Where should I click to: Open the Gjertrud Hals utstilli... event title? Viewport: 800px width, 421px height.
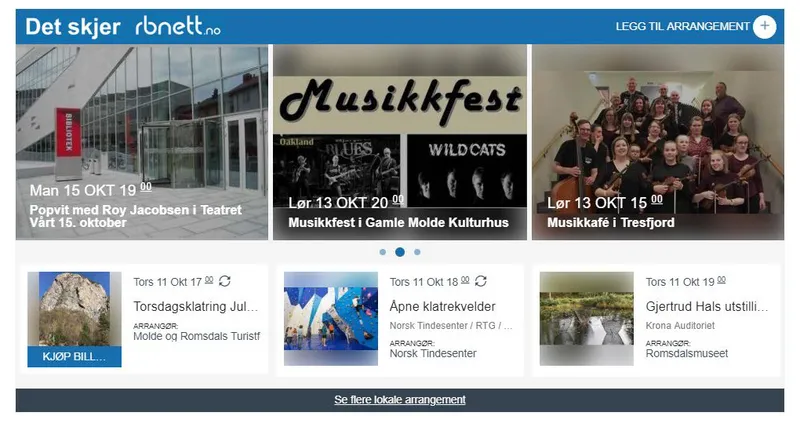707,307
